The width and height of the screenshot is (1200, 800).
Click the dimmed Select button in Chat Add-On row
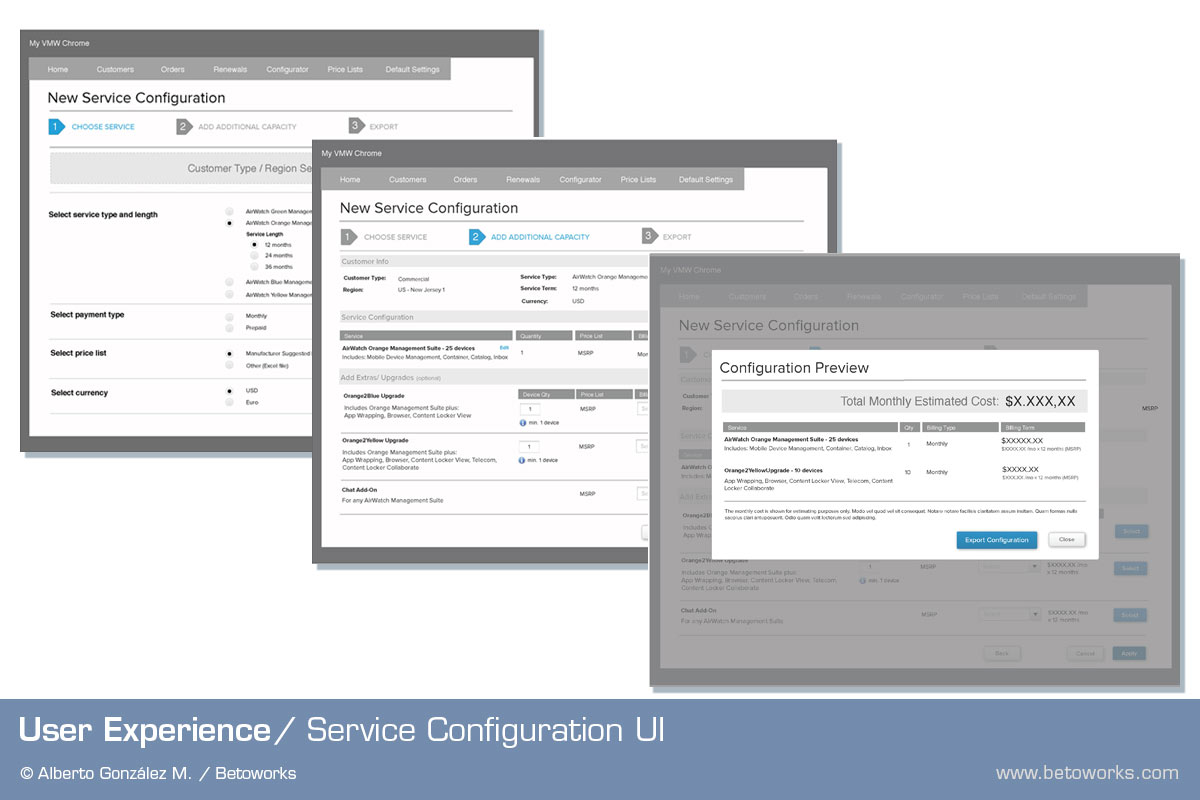pos(1130,615)
